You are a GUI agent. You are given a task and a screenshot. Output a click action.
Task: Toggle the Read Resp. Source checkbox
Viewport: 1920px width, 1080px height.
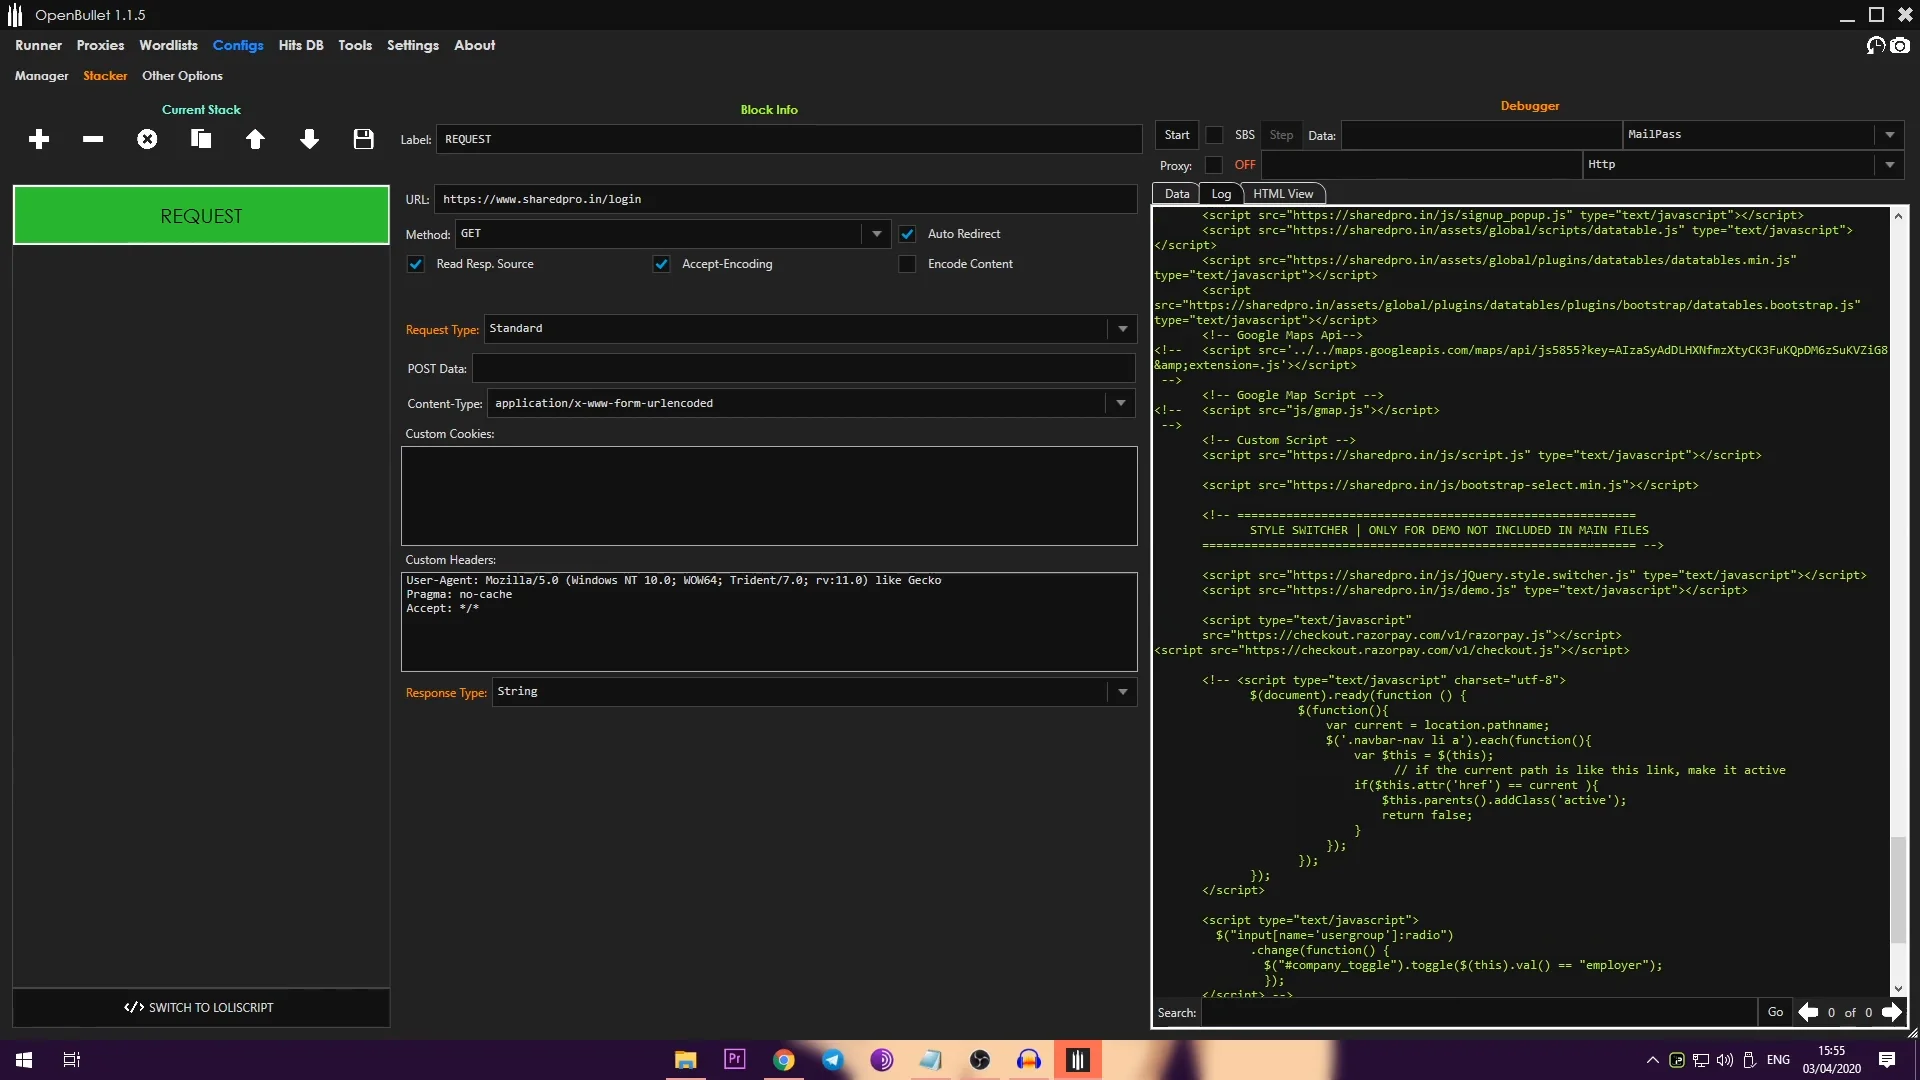point(414,262)
